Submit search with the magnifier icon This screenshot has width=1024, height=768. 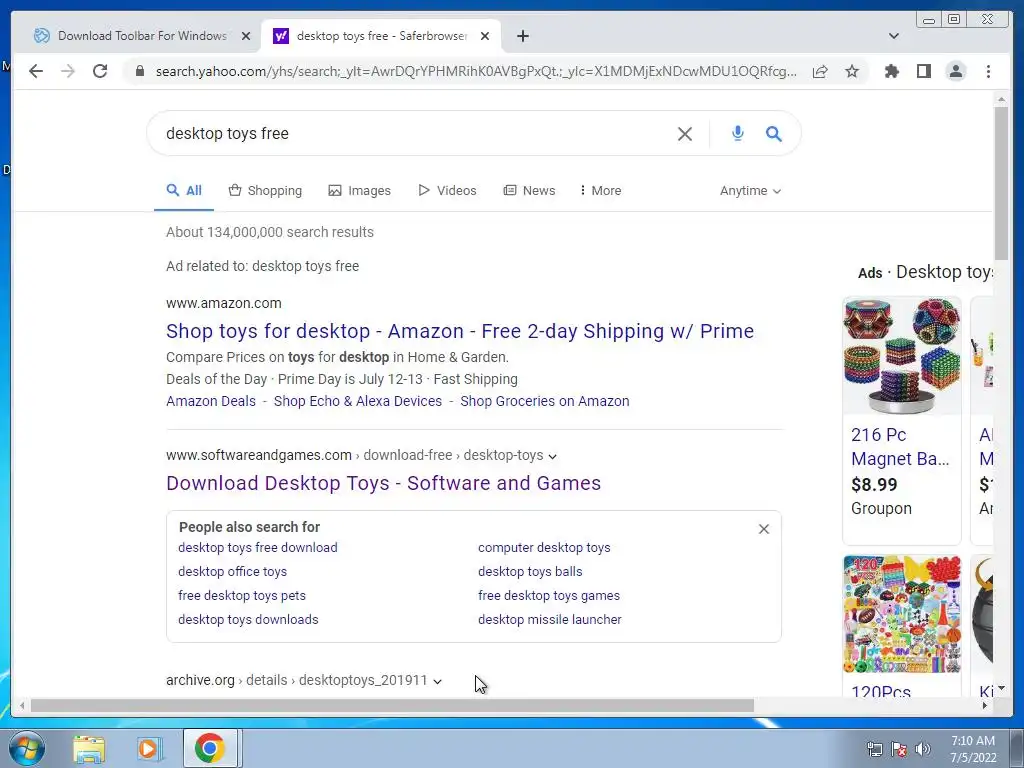coord(774,133)
